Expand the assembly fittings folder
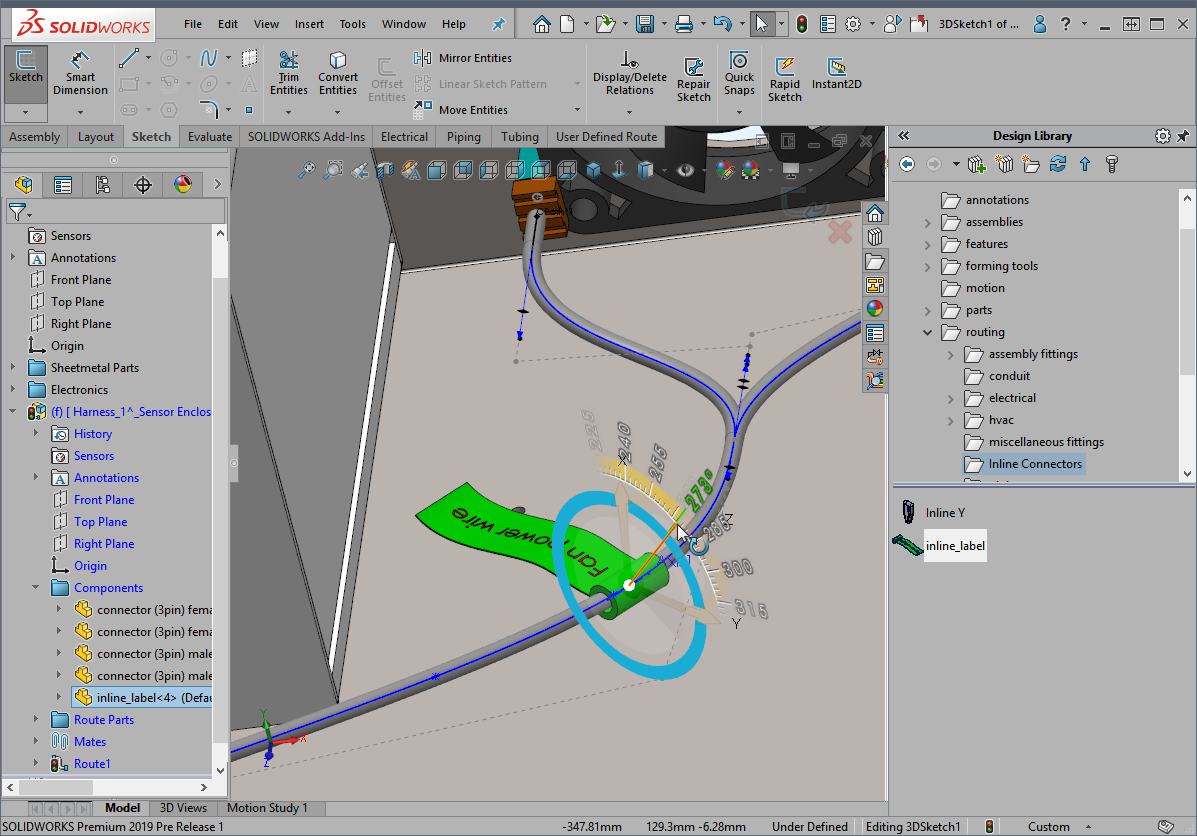This screenshot has height=836, width=1197. [950, 354]
